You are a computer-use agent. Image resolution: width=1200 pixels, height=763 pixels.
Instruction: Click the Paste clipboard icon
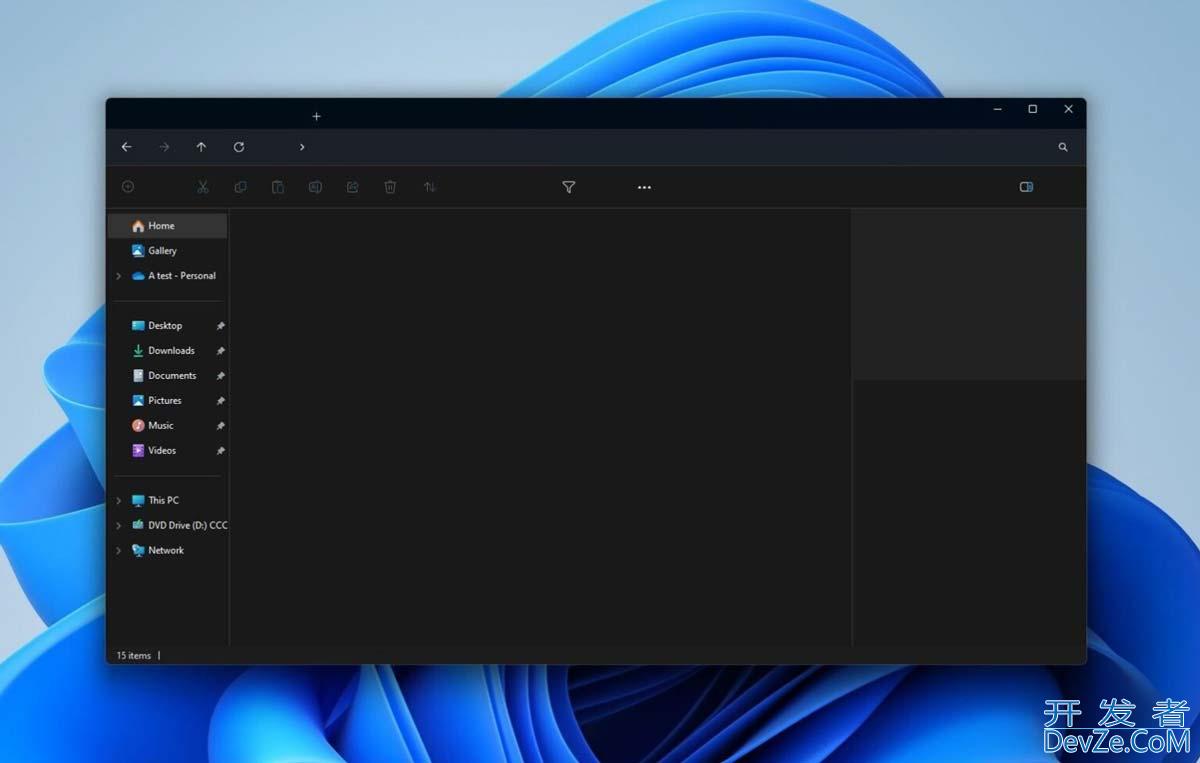point(278,187)
